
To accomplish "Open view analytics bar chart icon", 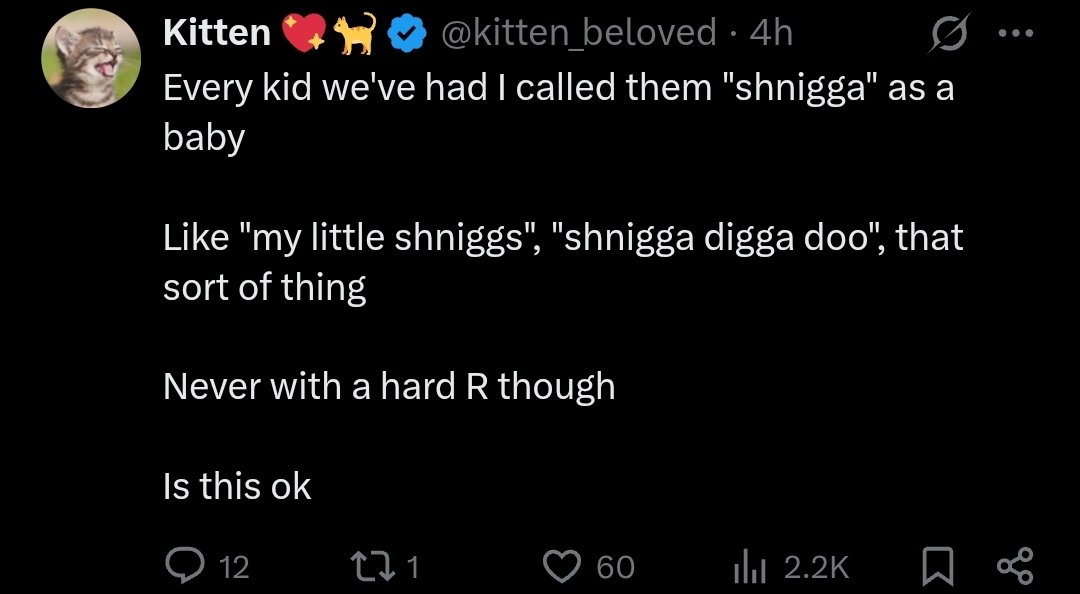I will click(x=749, y=567).
